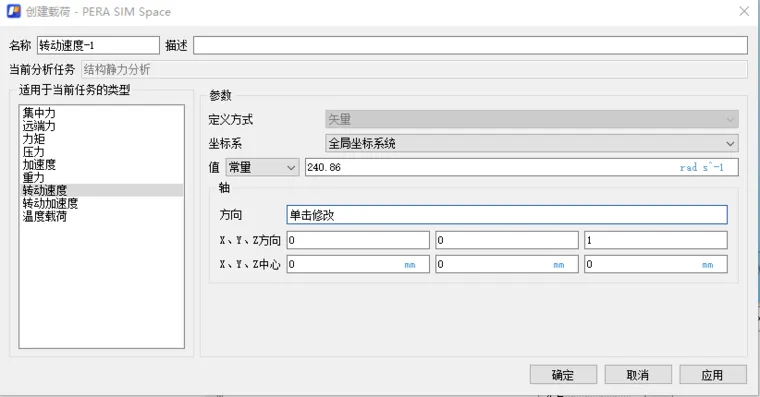Cancel with the 取消 button

tap(638, 375)
